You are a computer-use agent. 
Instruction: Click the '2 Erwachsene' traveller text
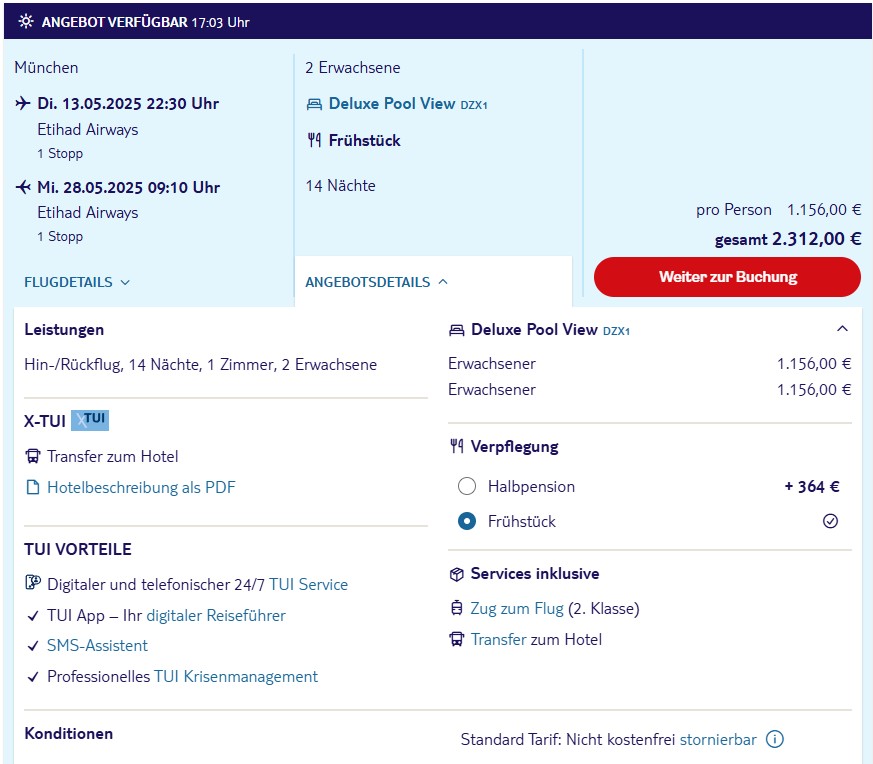point(353,68)
